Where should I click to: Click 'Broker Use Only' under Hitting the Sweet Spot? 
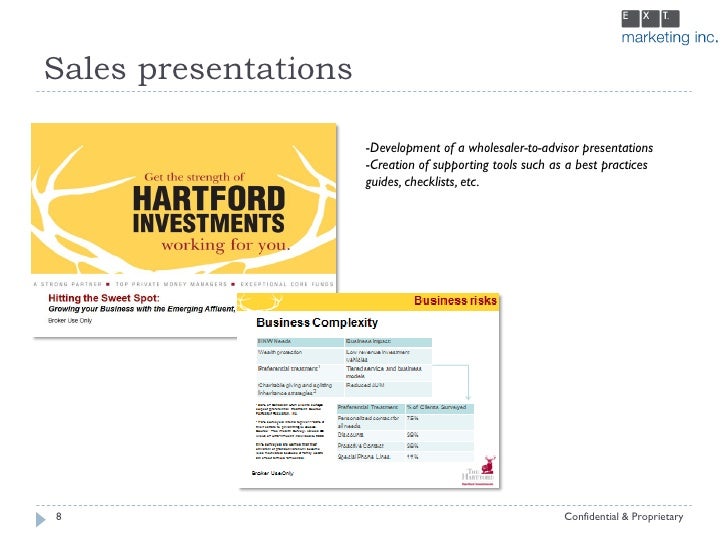tap(70, 320)
